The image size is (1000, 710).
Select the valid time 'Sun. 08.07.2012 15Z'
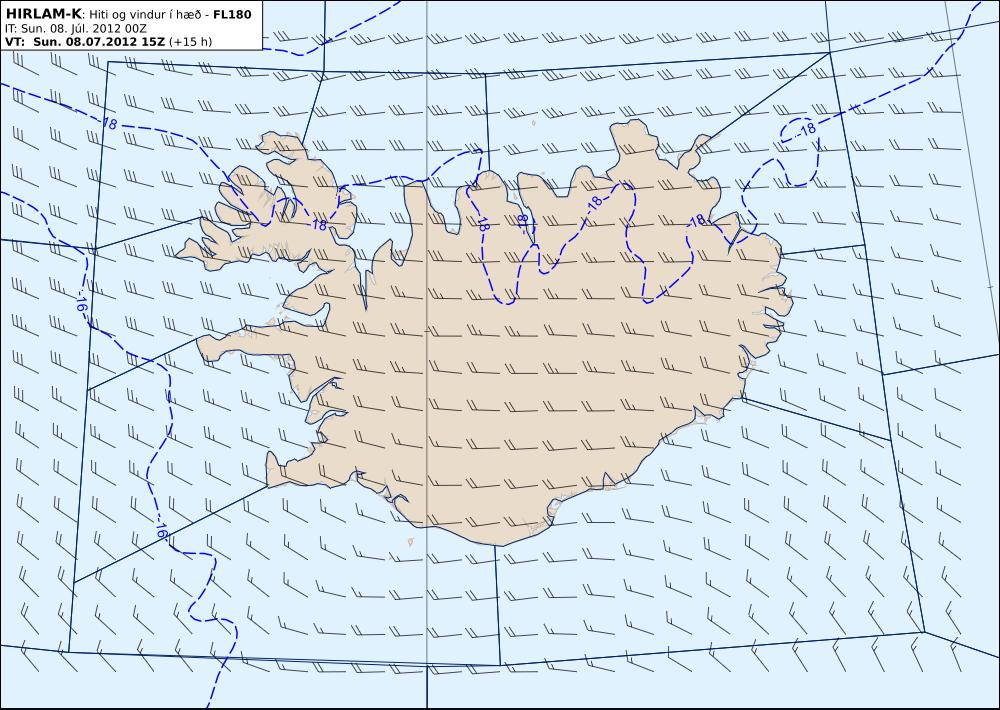coord(99,42)
